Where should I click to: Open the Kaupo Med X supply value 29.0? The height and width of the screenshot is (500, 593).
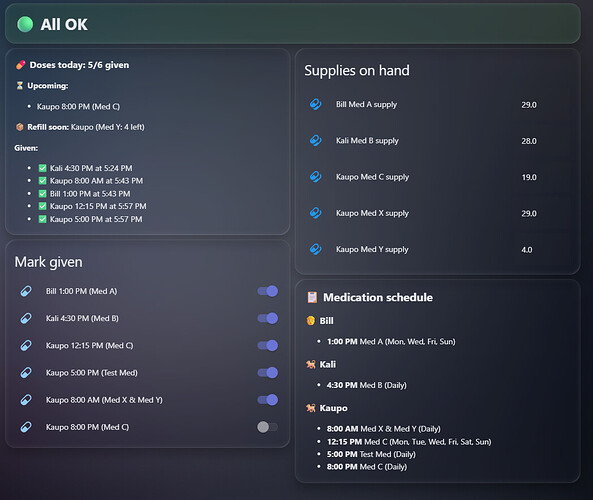coord(529,213)
